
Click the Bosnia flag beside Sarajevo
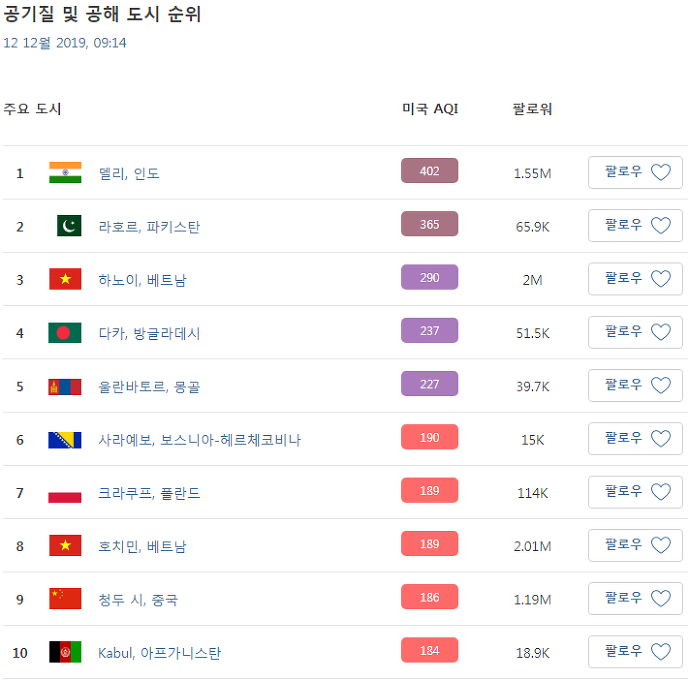[65, 440]
